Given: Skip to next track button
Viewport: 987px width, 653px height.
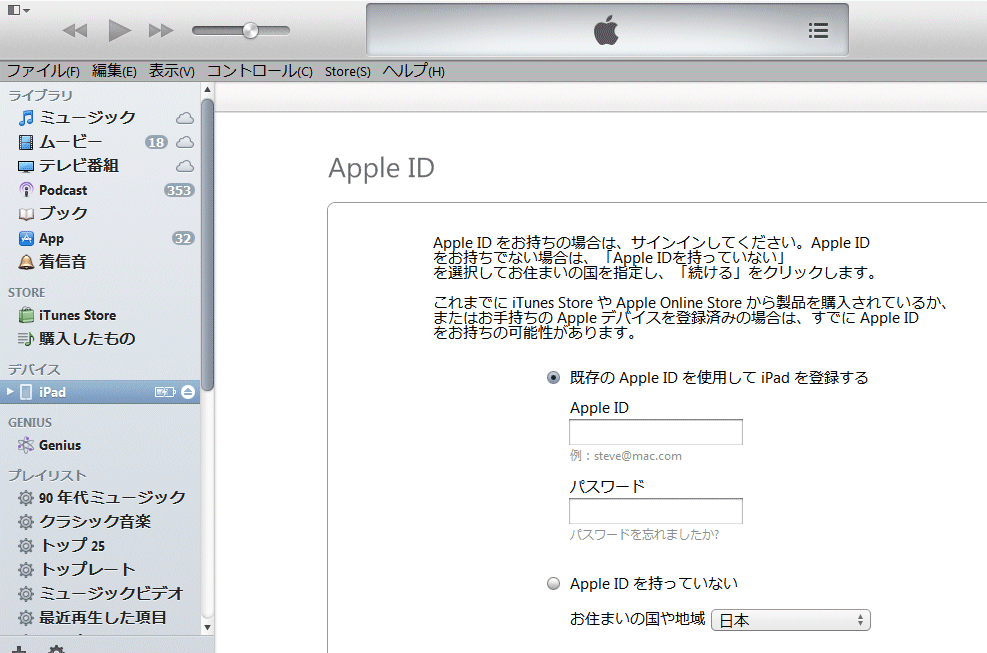Looking at the screenshot, I should pyautogui.click(x=161, y=31).
